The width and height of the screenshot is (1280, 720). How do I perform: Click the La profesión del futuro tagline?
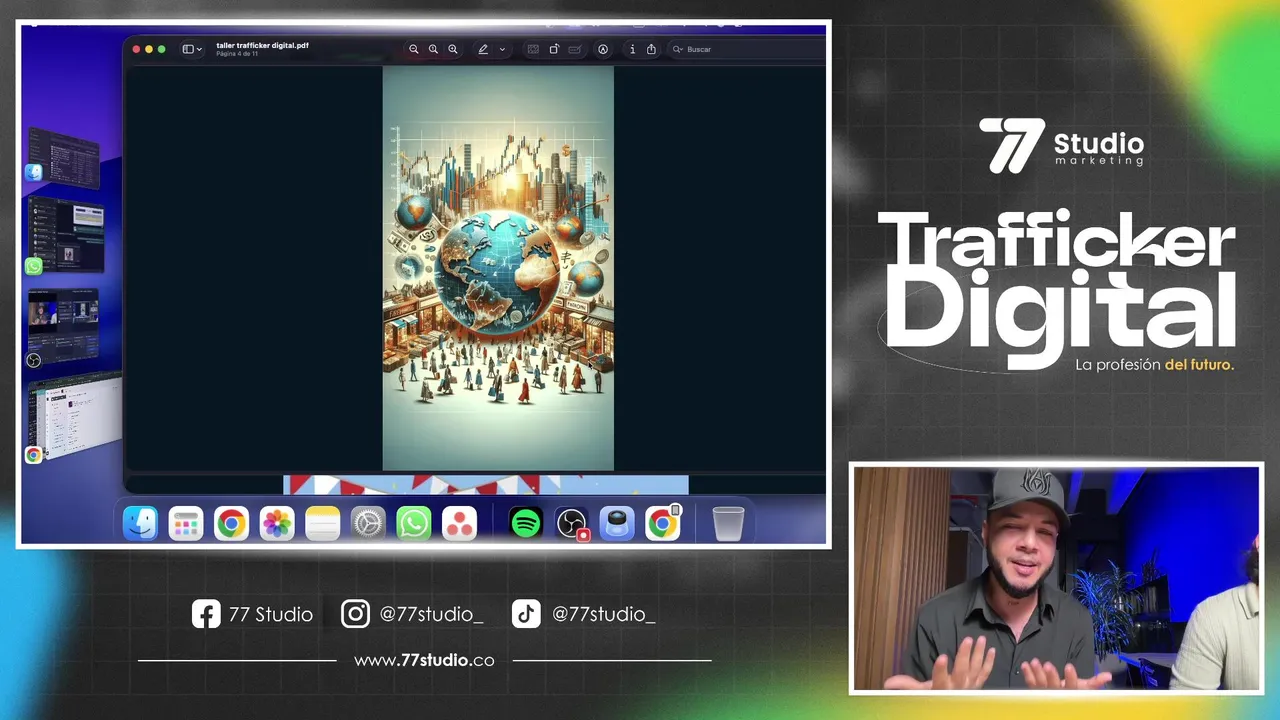1155,365
